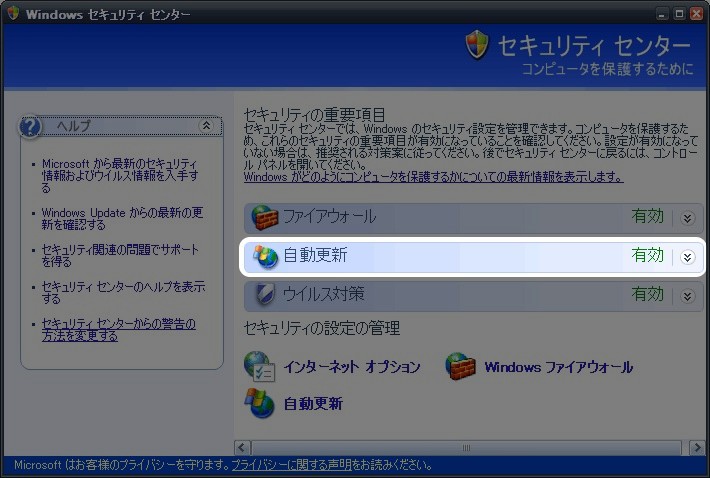Open the プライバシーに関する声明 link
This screenshot has width=710, height=478.
click(x=292, y=465)
